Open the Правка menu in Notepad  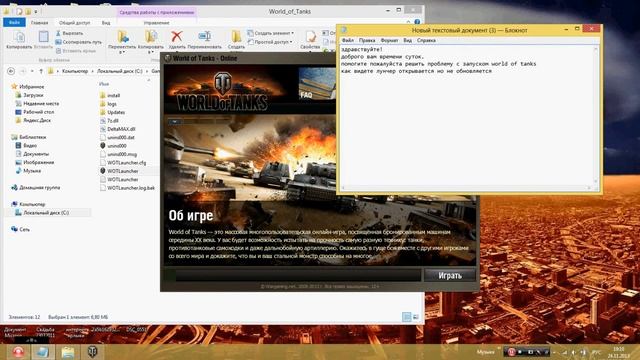367,40
